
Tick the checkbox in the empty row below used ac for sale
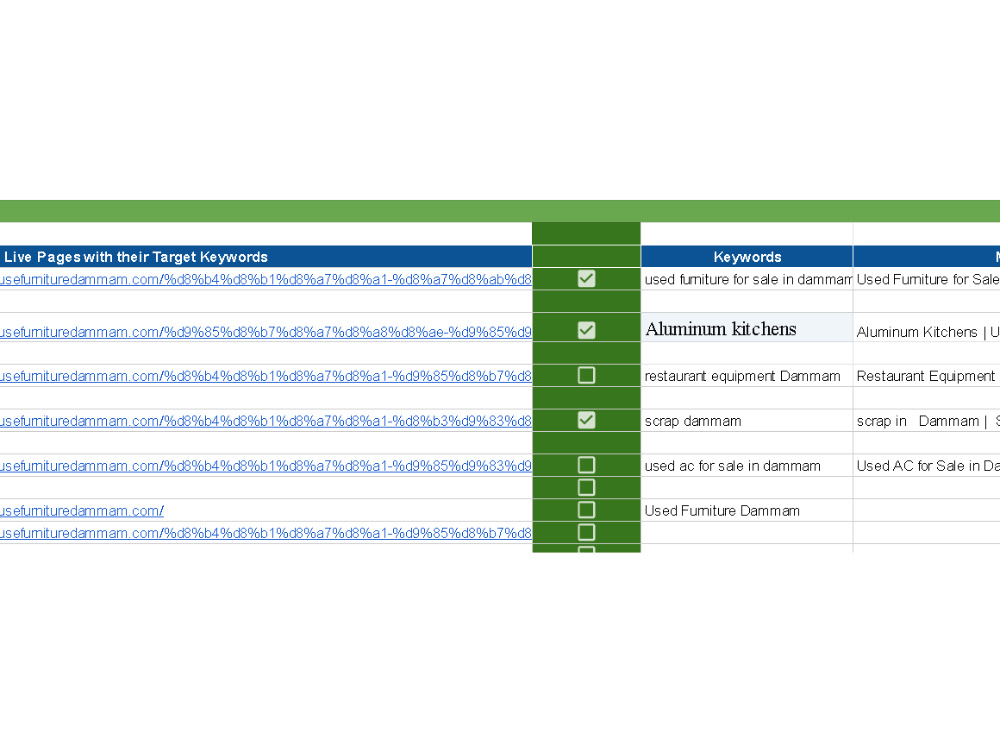(x=586, y=487)
